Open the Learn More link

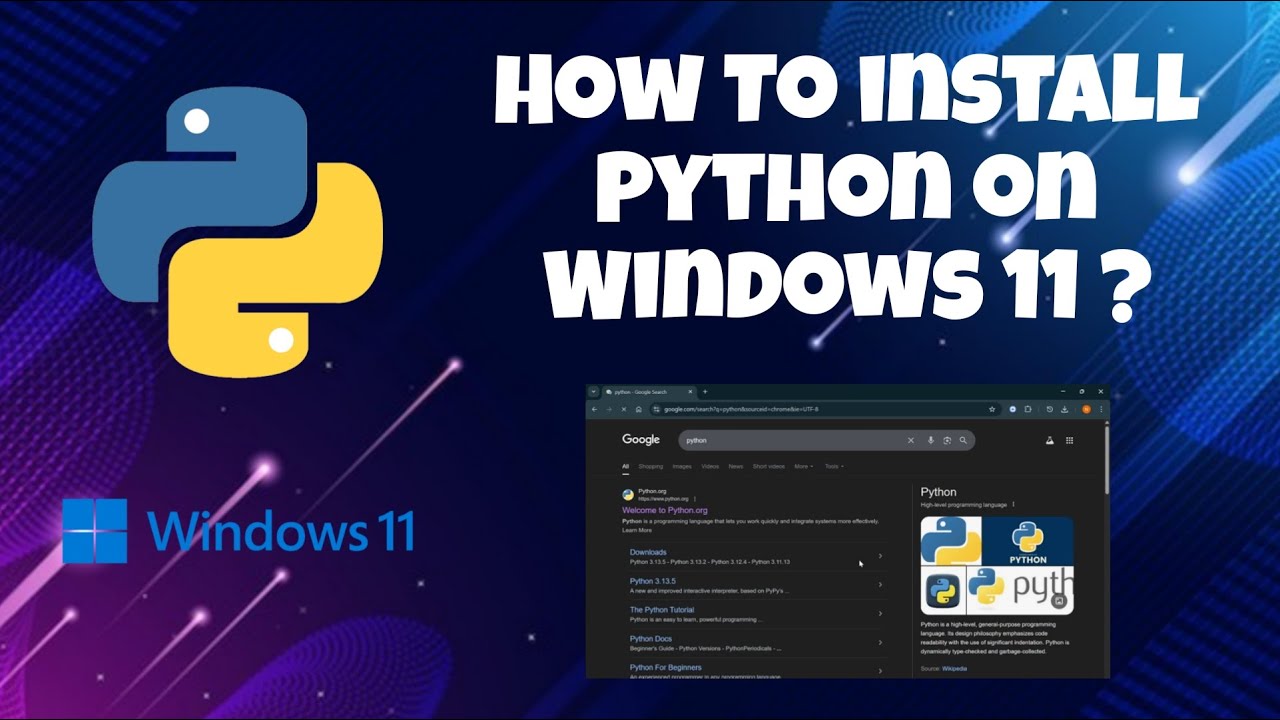(637, 530)
